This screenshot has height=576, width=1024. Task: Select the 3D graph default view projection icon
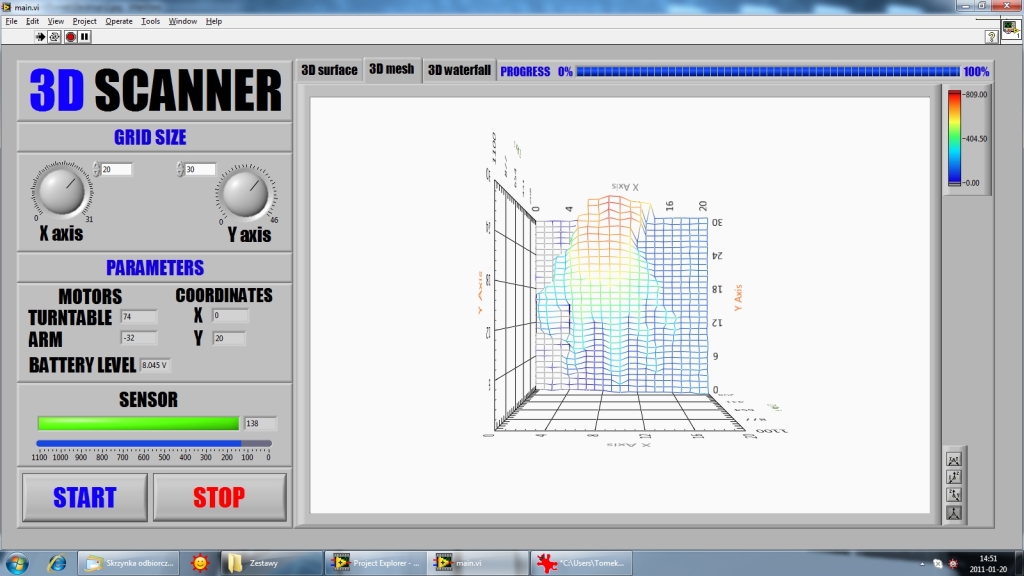954,513
